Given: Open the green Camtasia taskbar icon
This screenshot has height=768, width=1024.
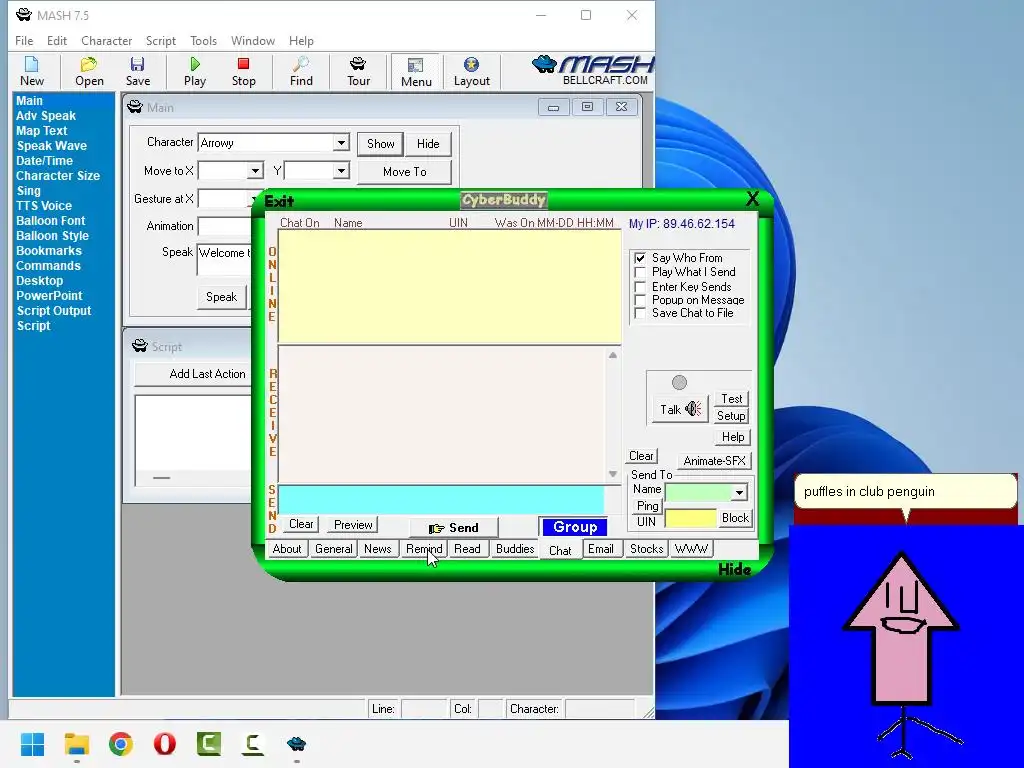Looking at the screenshot, I should point(209,744).
